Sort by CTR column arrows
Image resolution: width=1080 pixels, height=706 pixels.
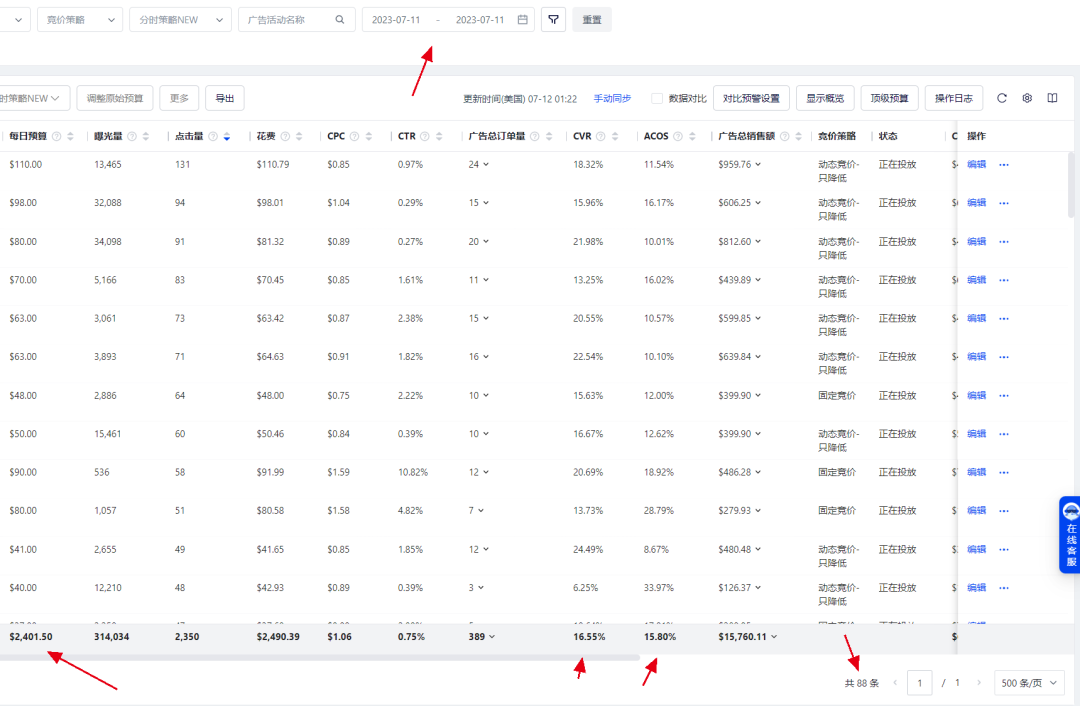tap(439, 136)
